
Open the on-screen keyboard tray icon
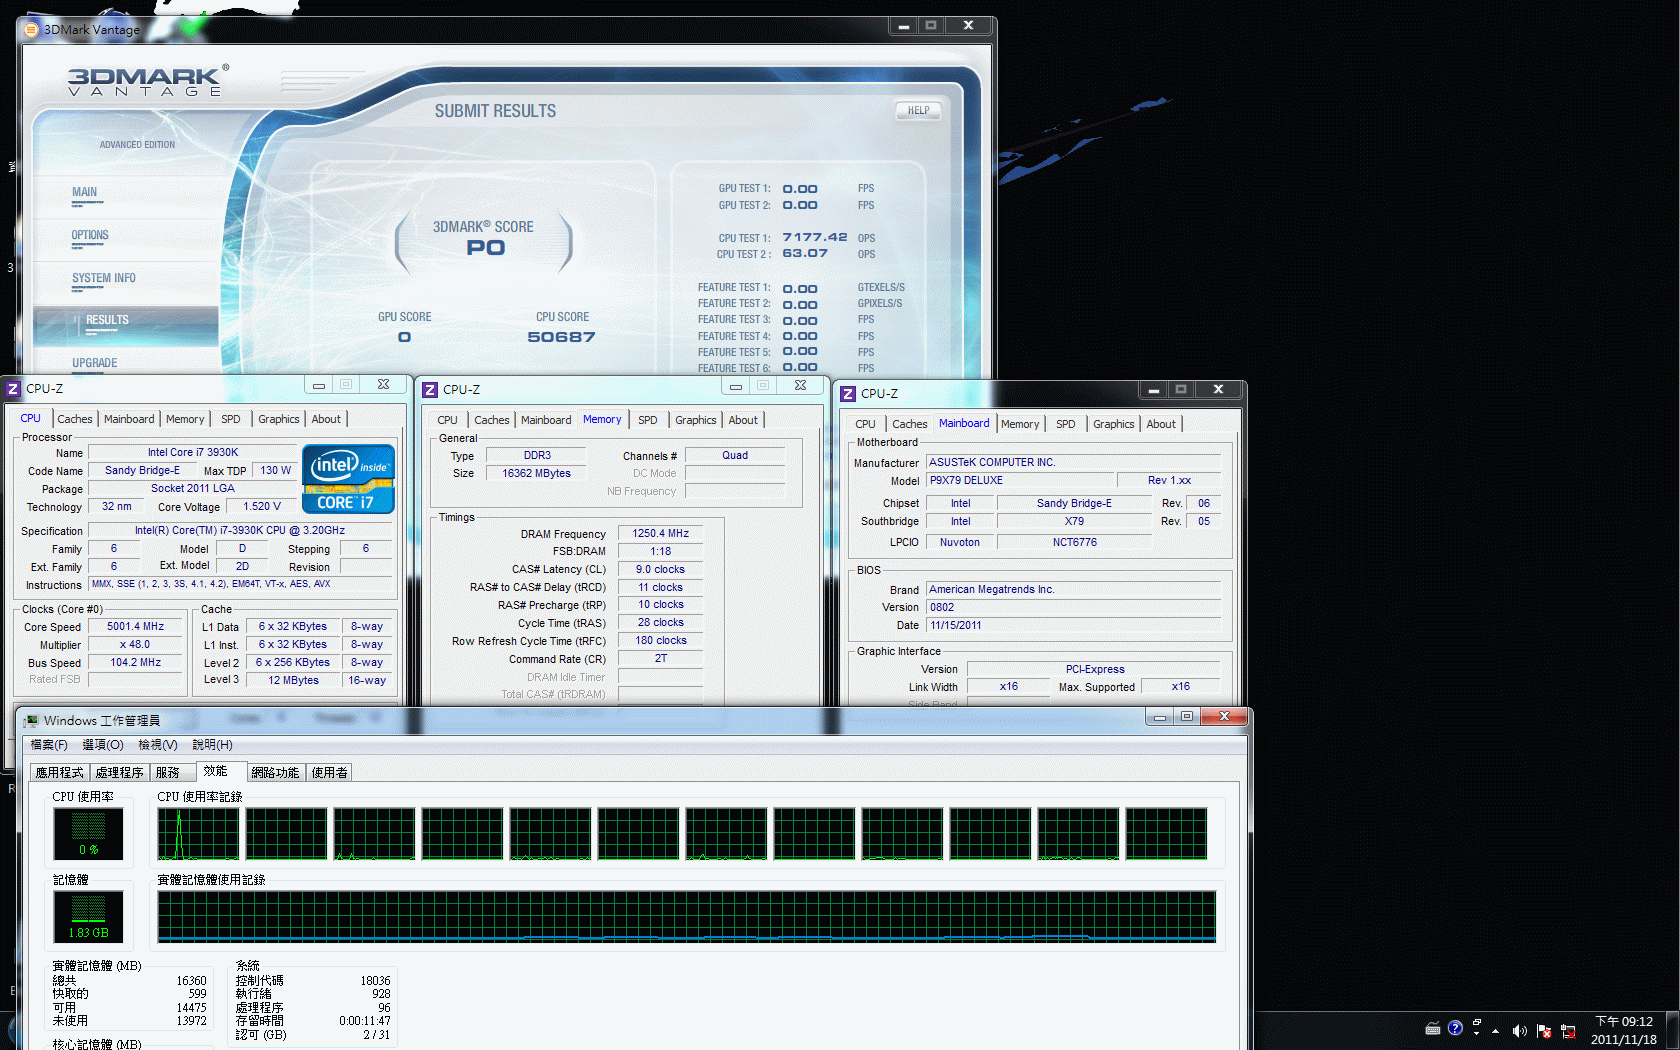click(1433, 1028)
